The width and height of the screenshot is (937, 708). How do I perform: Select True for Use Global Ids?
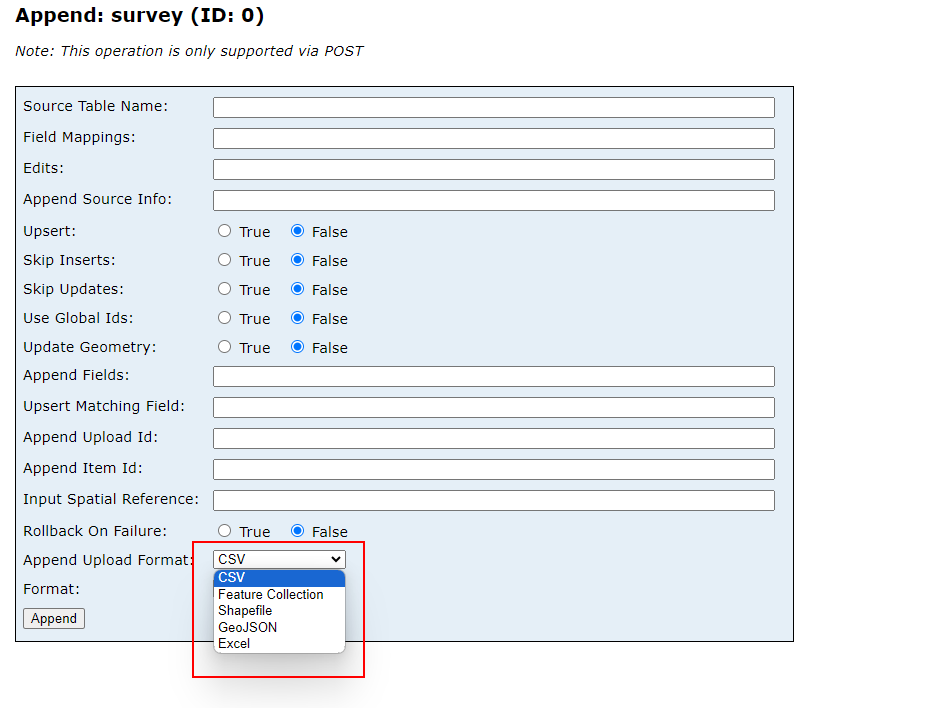[x=225, y=318]
